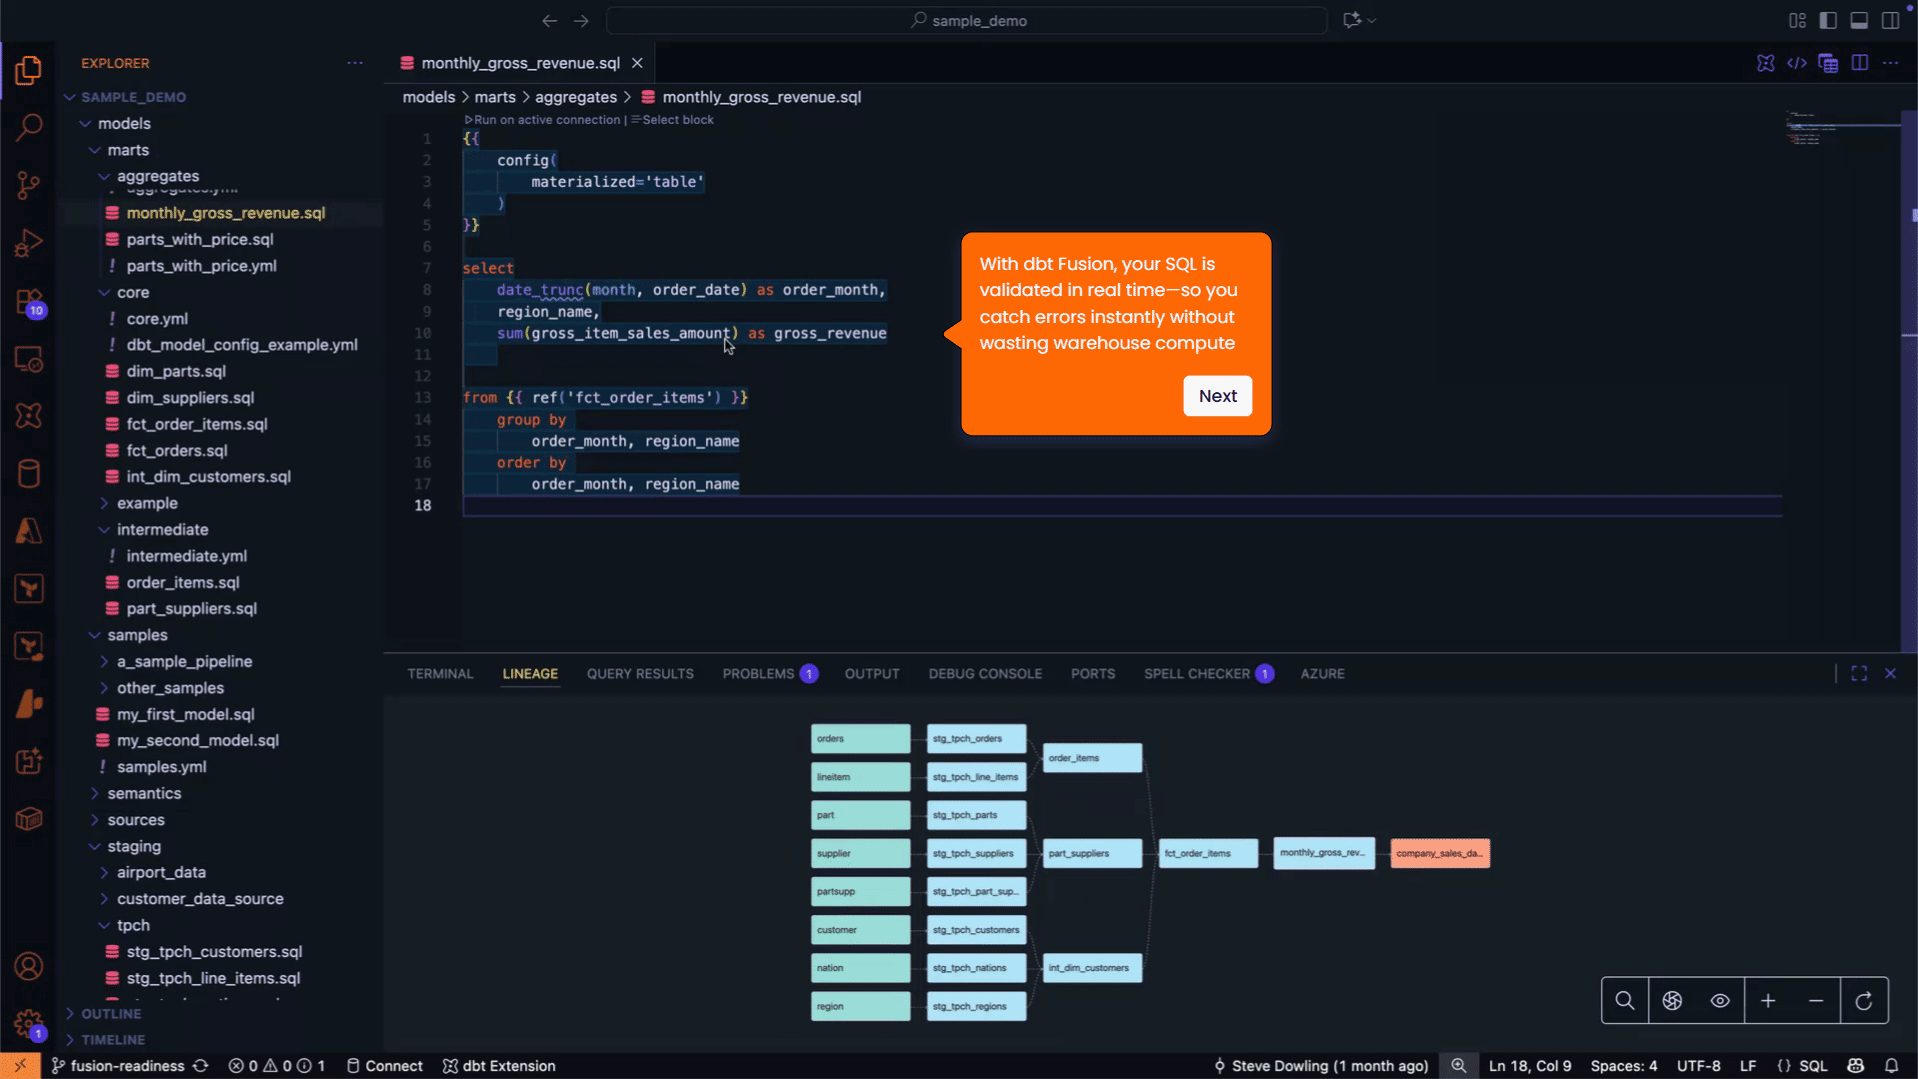Select monthly_gross_rev node in lineage graph
Screen dimensions: 1918x1079
pyautogui.click(x=1323, y=853)
